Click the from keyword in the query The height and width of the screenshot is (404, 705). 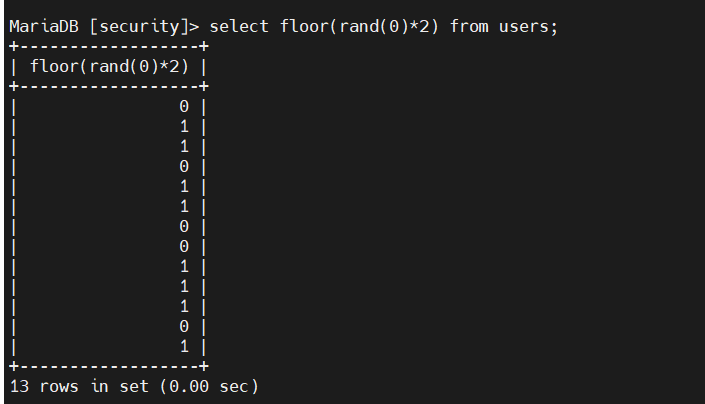(x=469, y=26)
